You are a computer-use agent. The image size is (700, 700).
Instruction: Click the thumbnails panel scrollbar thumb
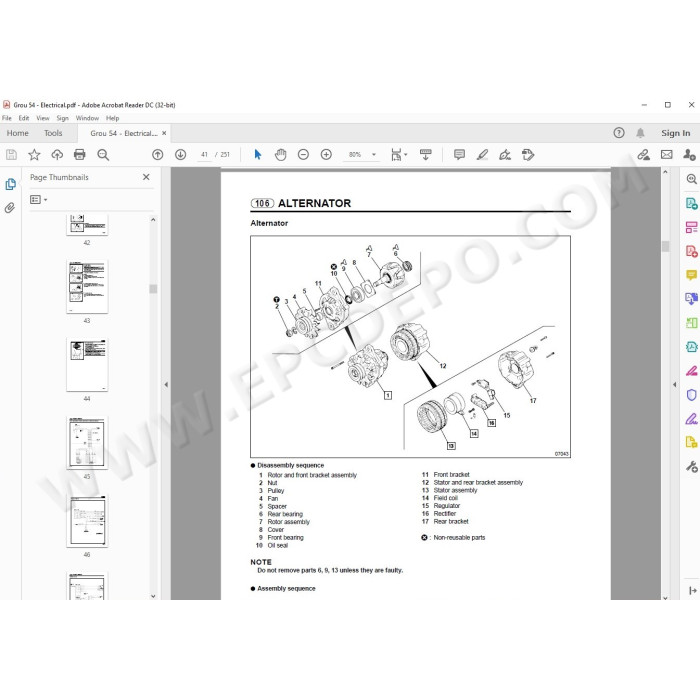coord(153,289)
